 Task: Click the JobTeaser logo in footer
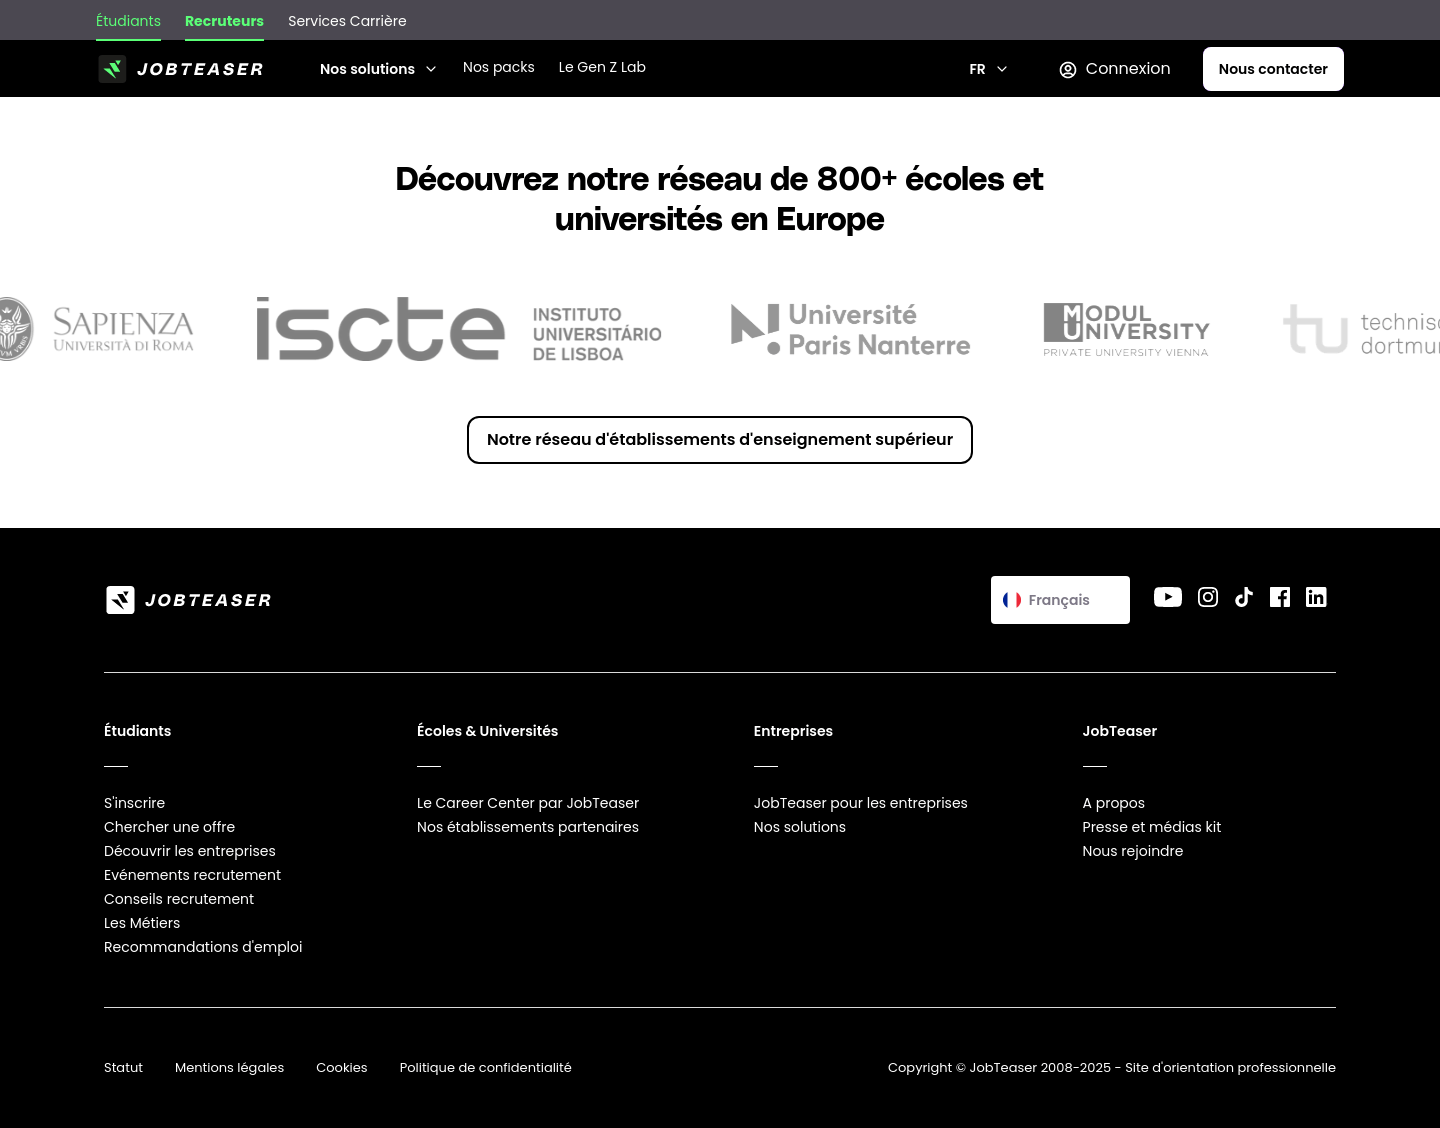coord(189,600)
